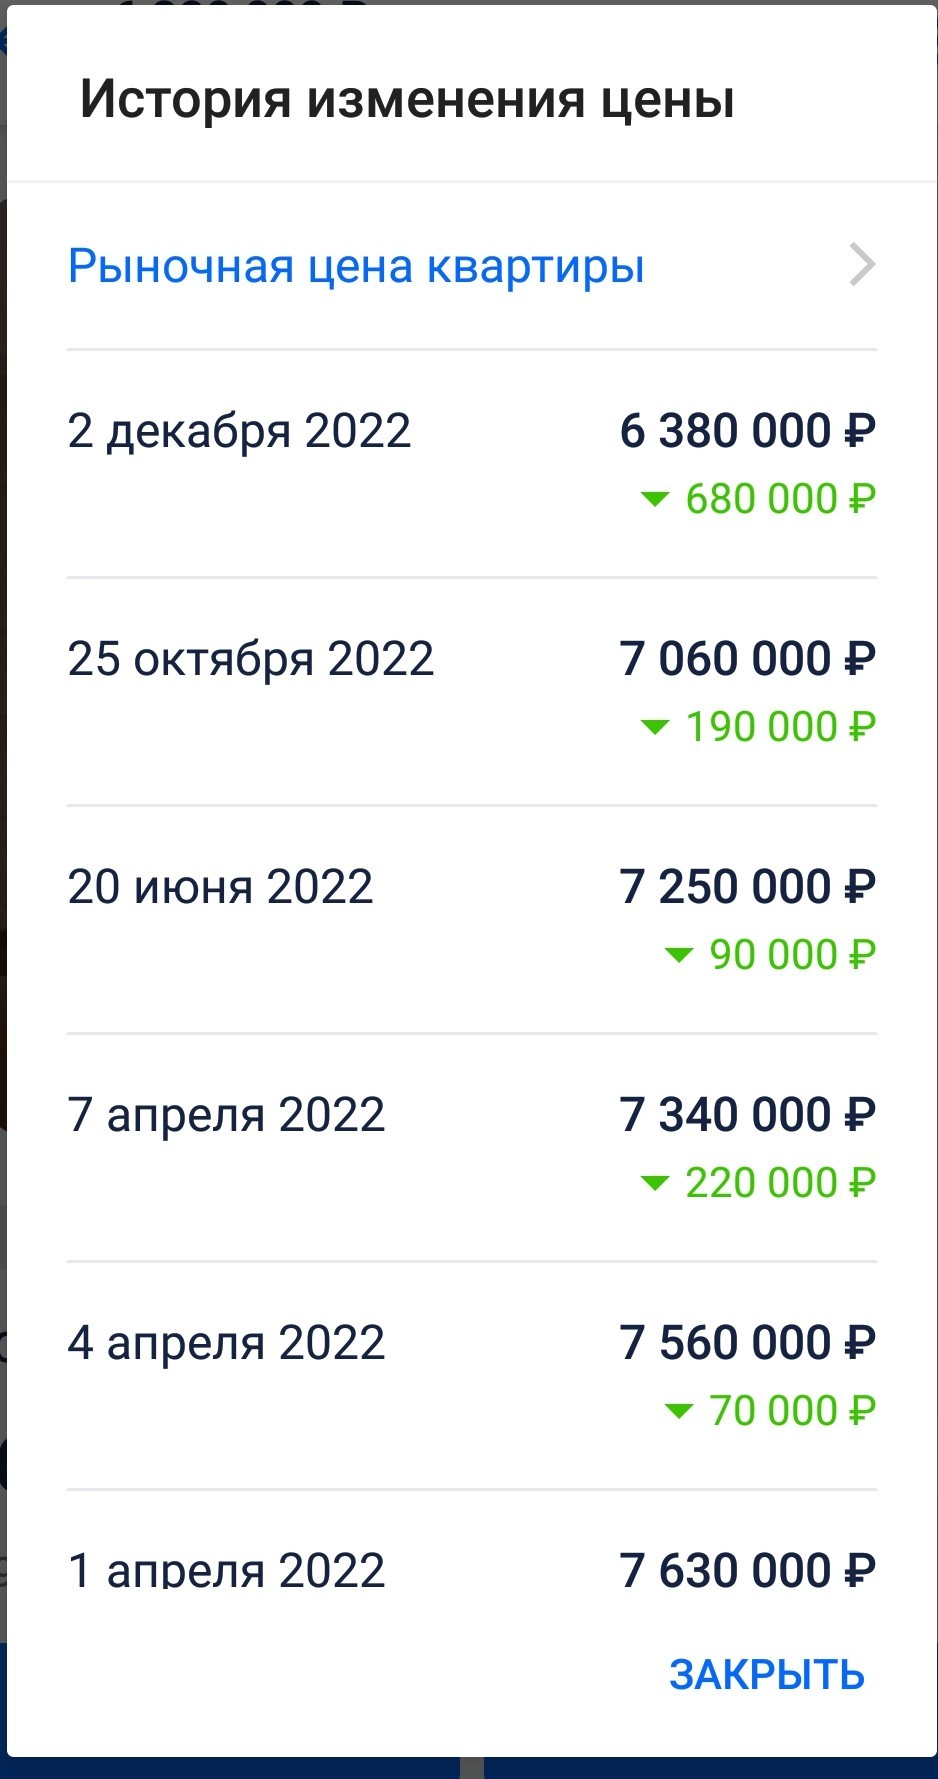The width and height of the screenshot is (938, 1779).
Task: Click the price 6 380 000 ₽
Action: pos(748,431)
